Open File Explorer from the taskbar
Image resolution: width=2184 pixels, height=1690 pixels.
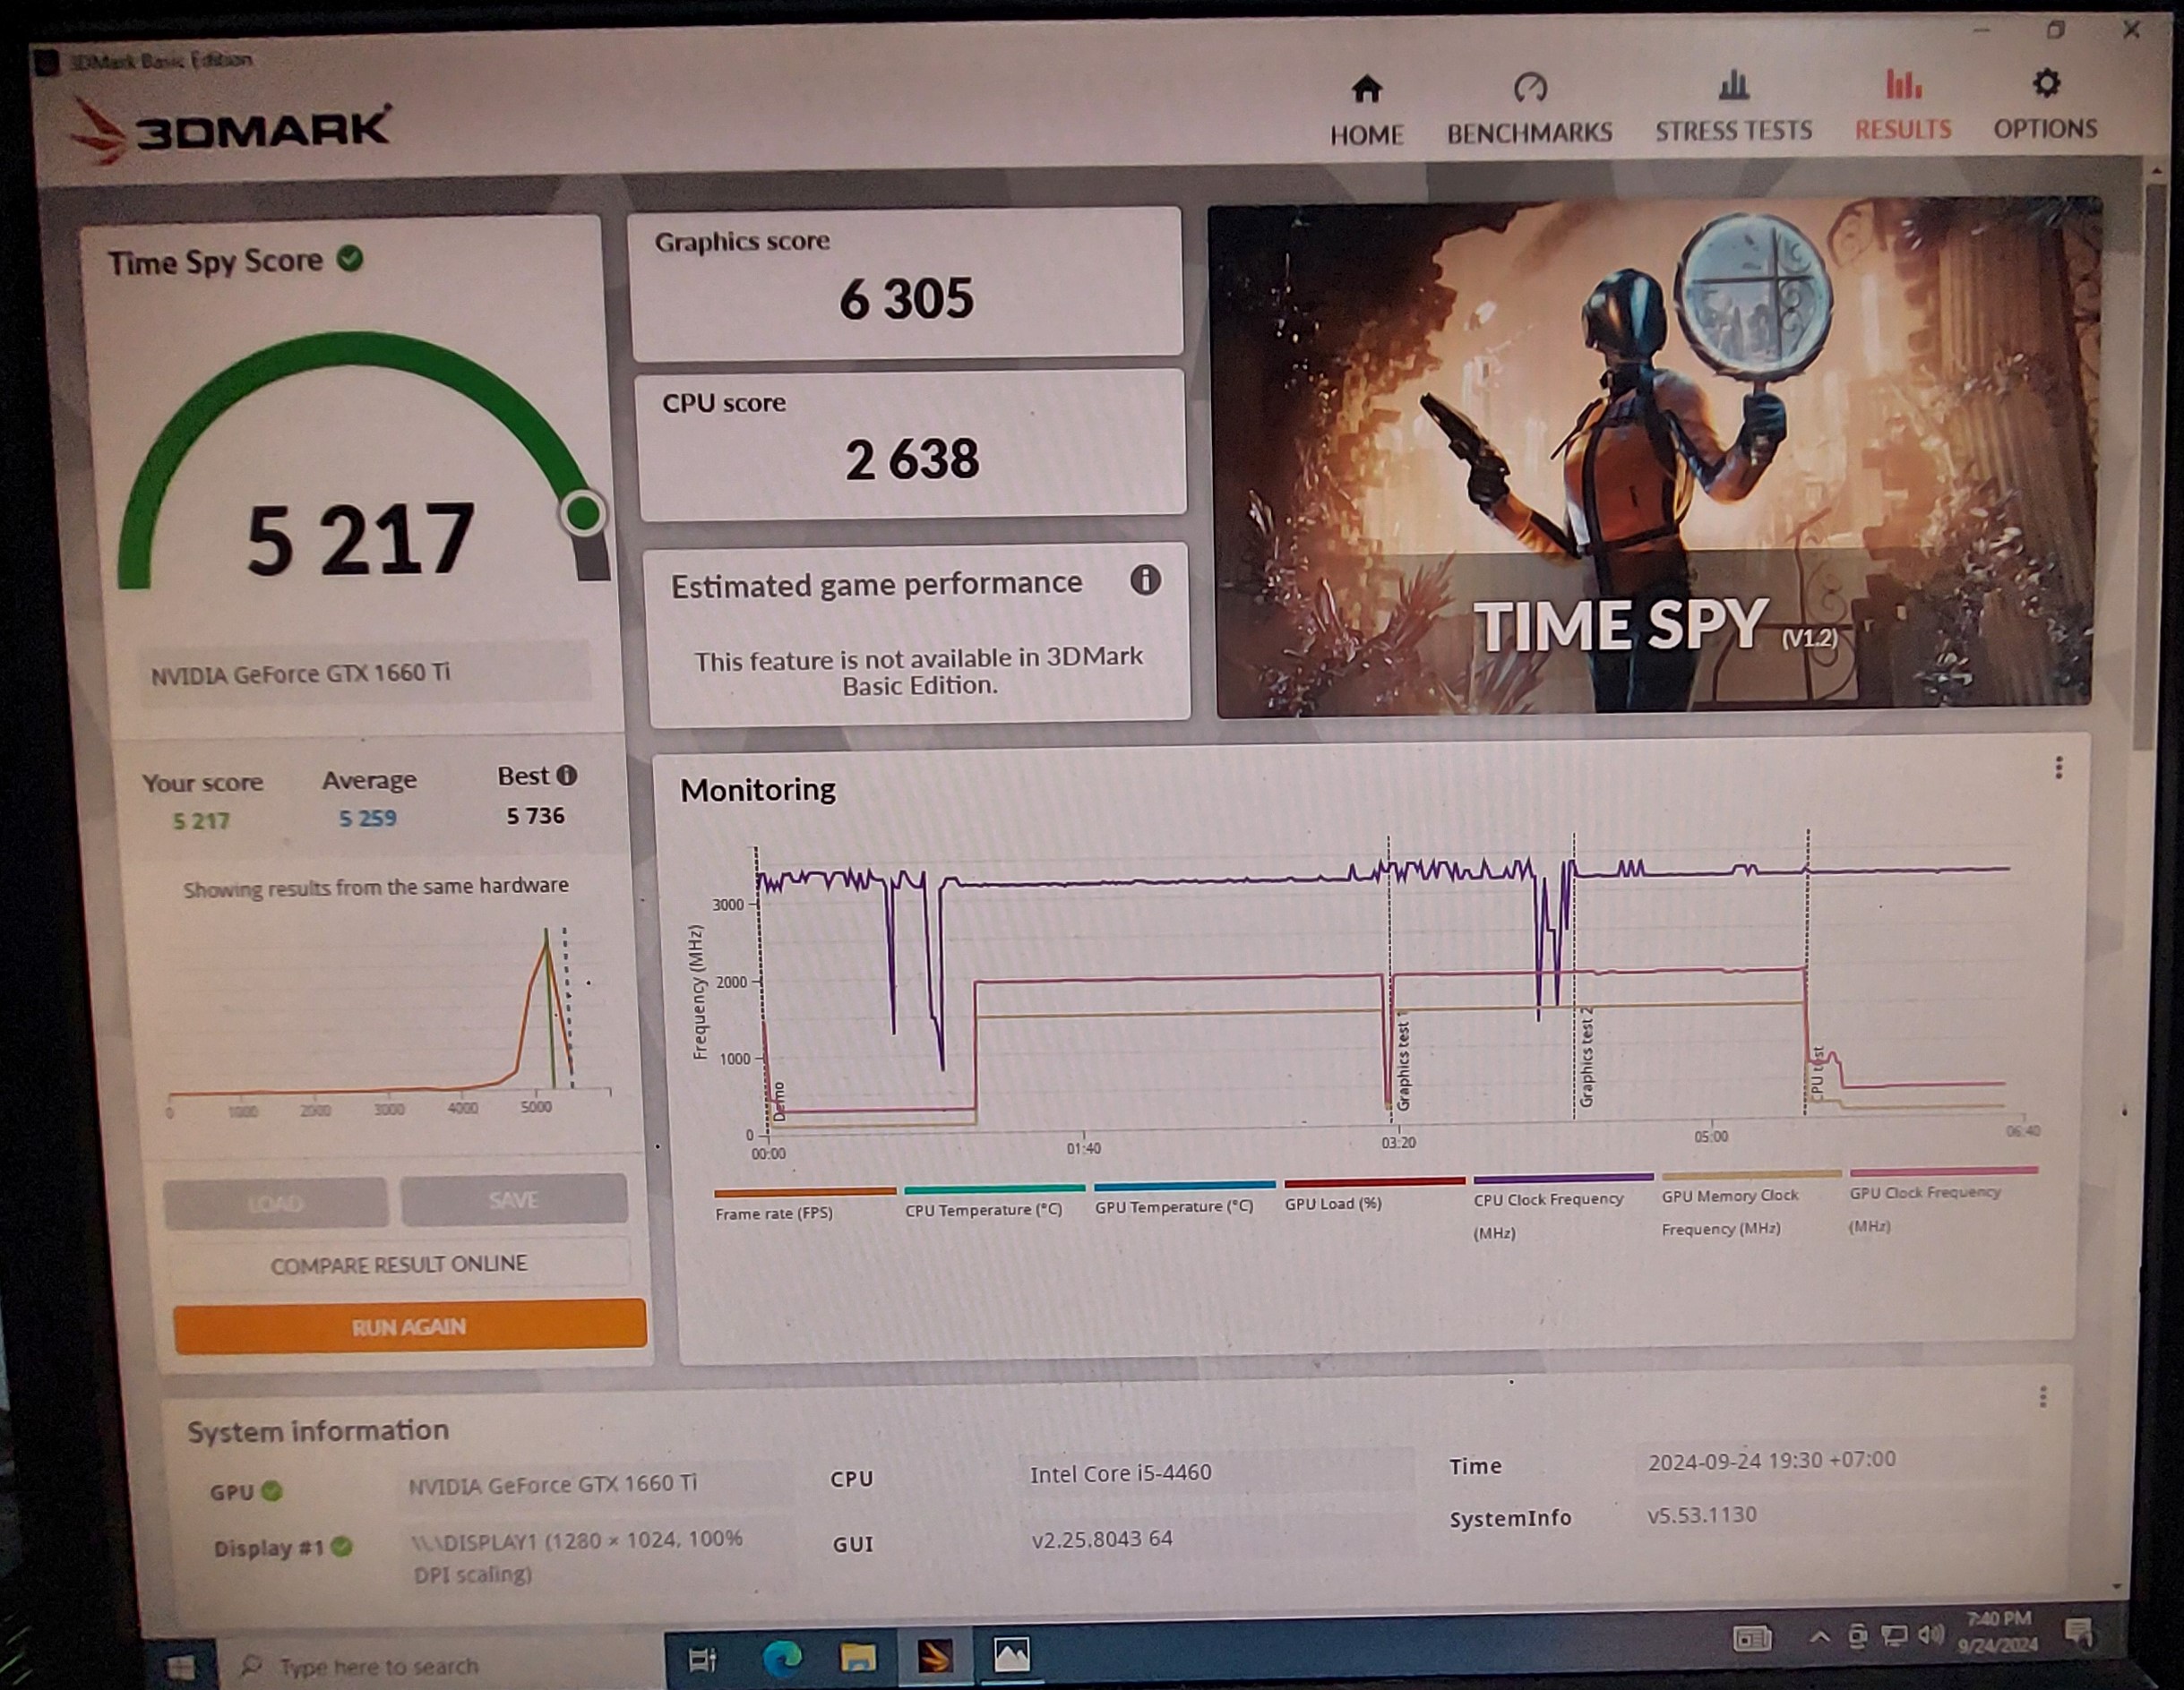857,1657
